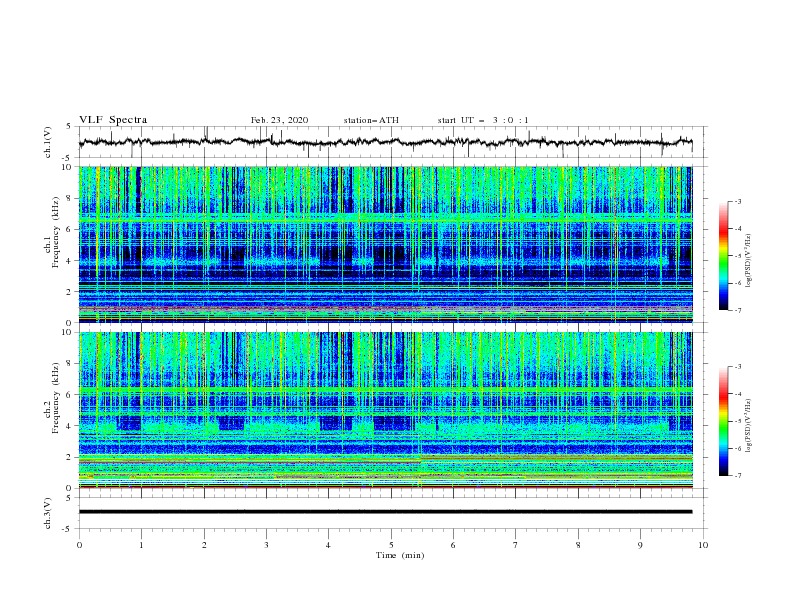Click the ch.1 colorbar 'log(PSD)(V²/Hz)' label
The height and width of the screenshot is (612, 792).
[749, 261]
